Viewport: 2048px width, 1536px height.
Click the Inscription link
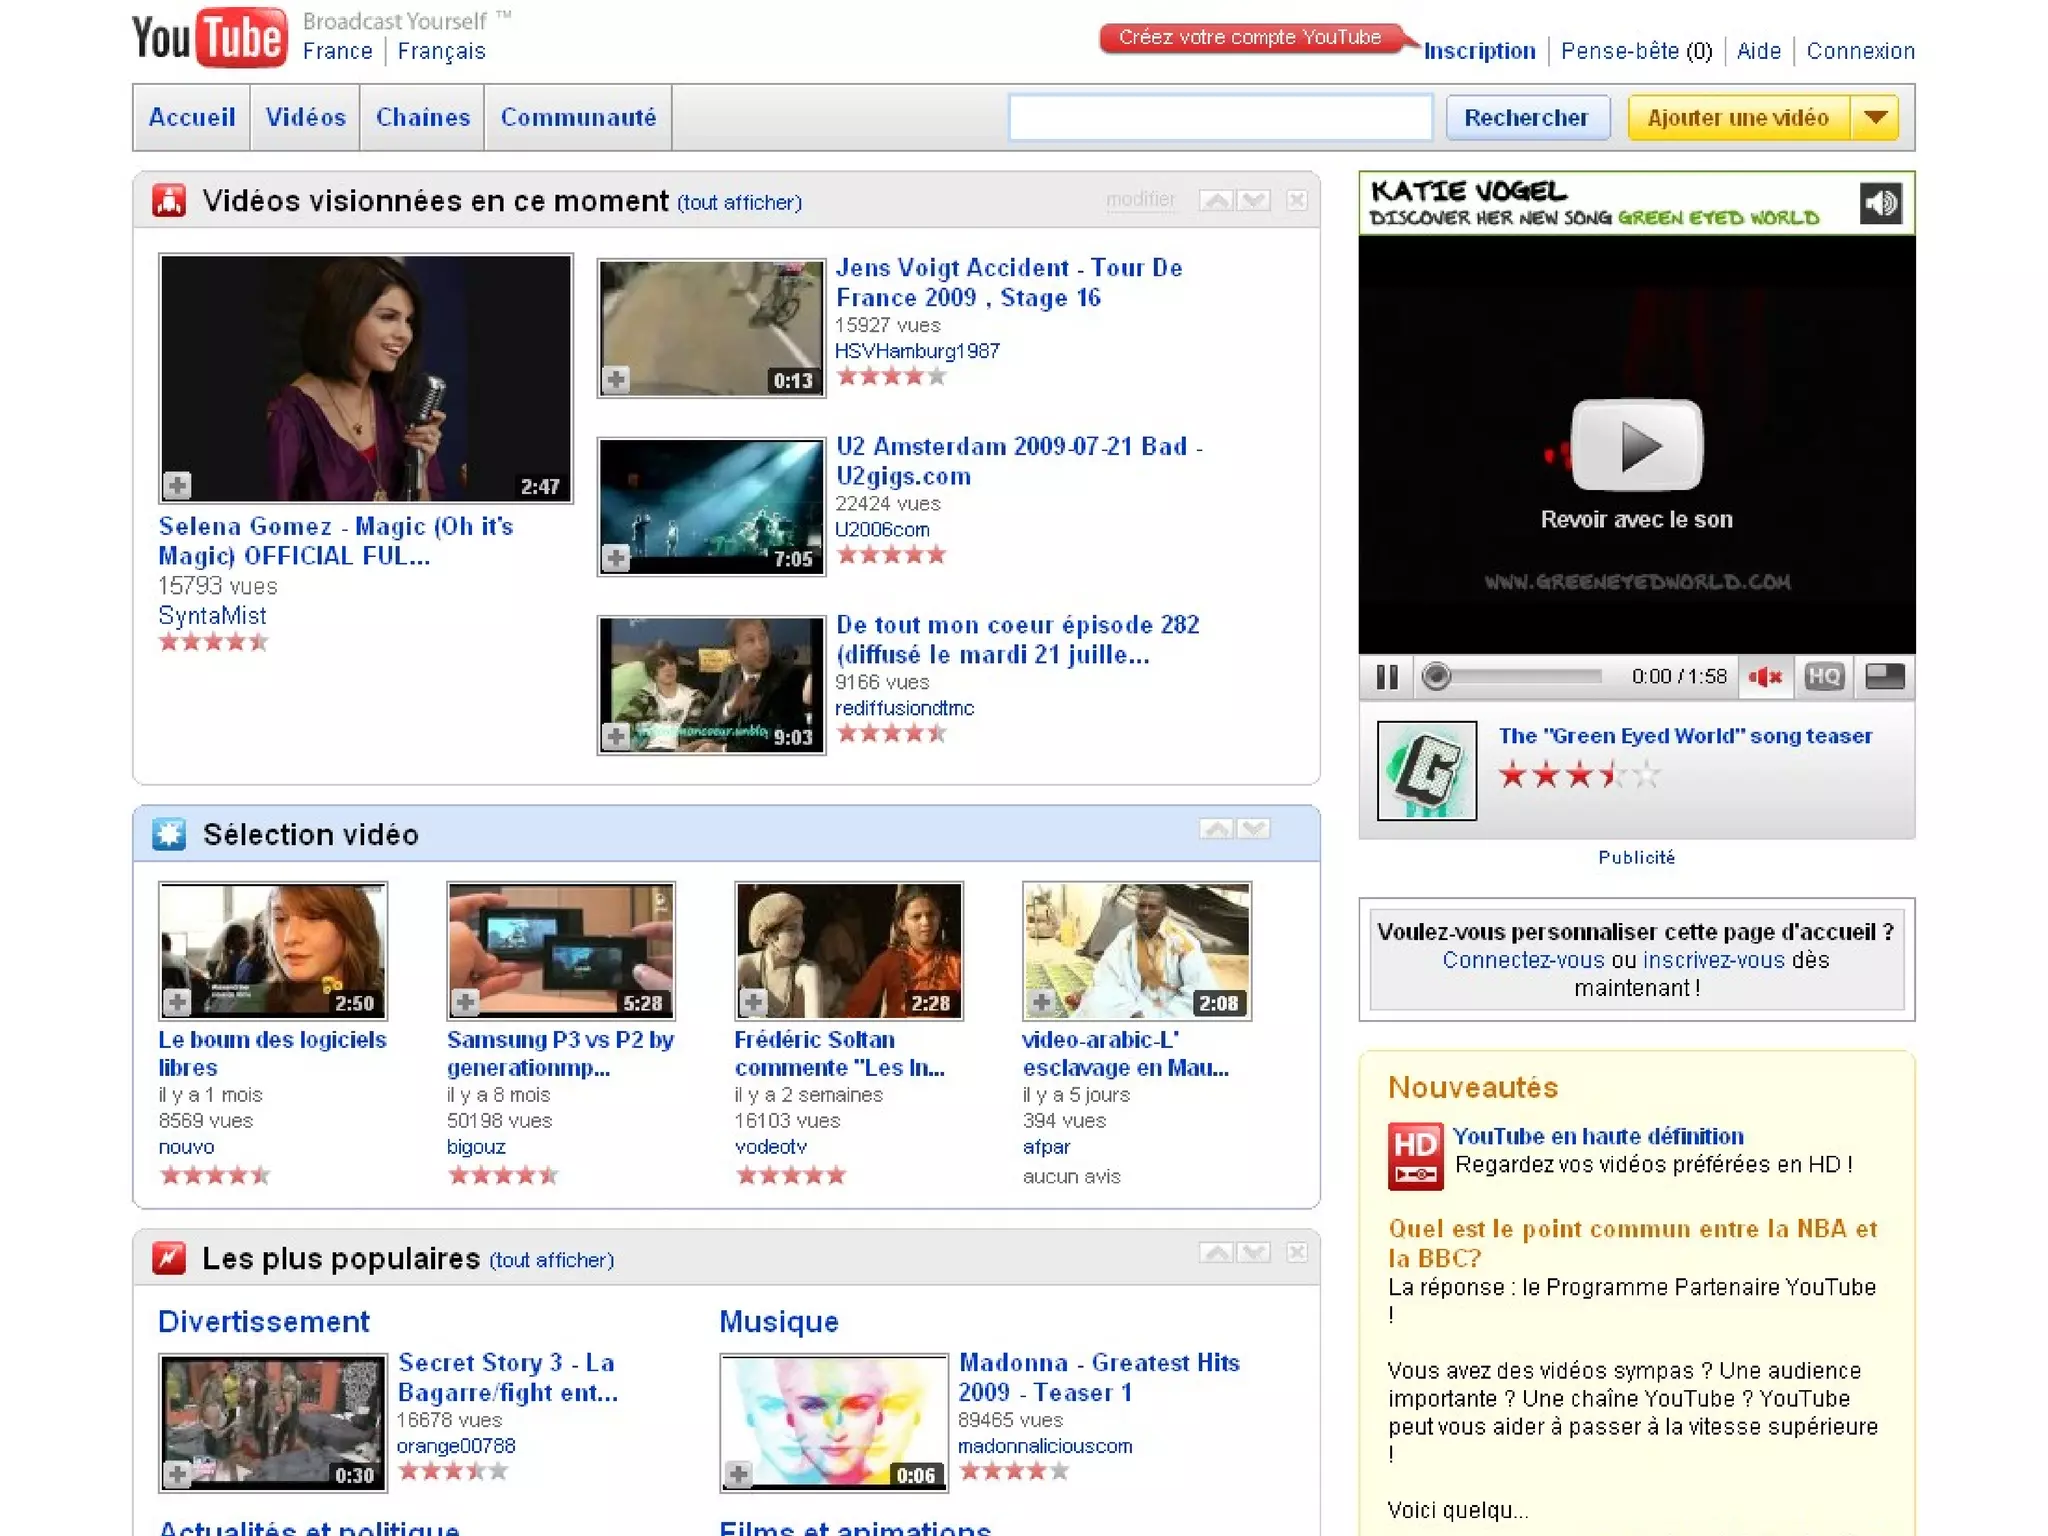(1479, 51)
